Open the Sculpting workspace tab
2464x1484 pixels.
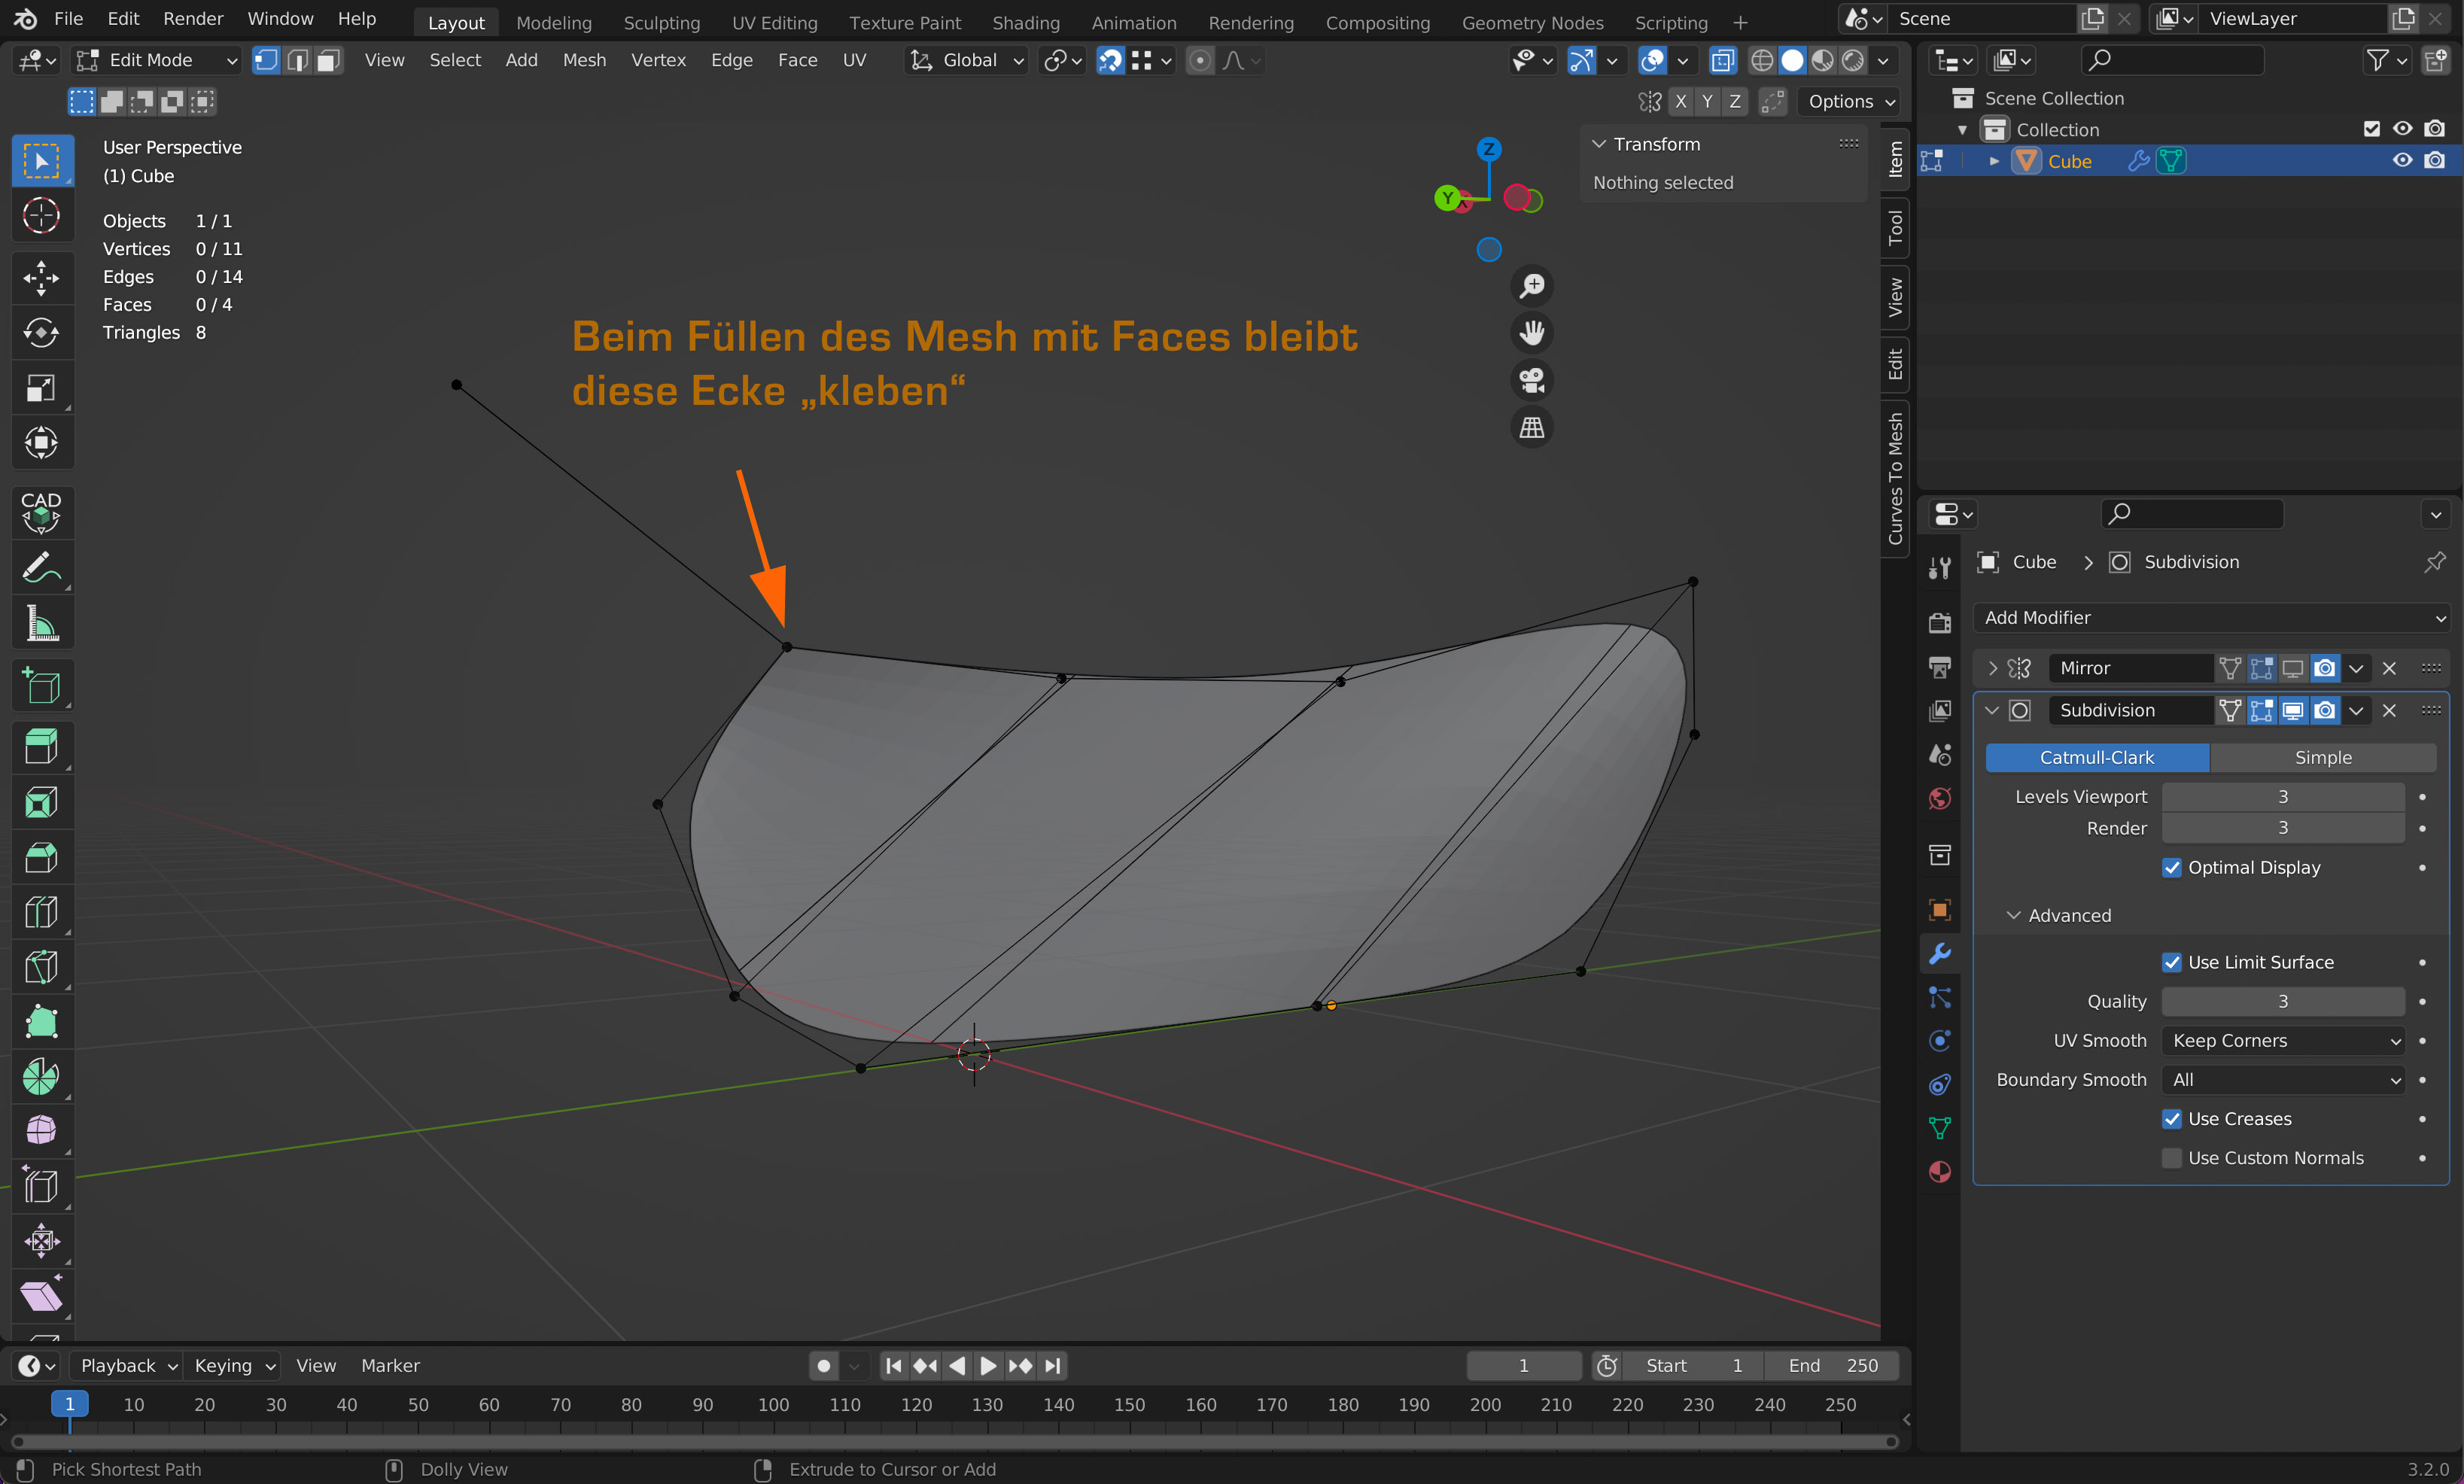pos(661,22)
